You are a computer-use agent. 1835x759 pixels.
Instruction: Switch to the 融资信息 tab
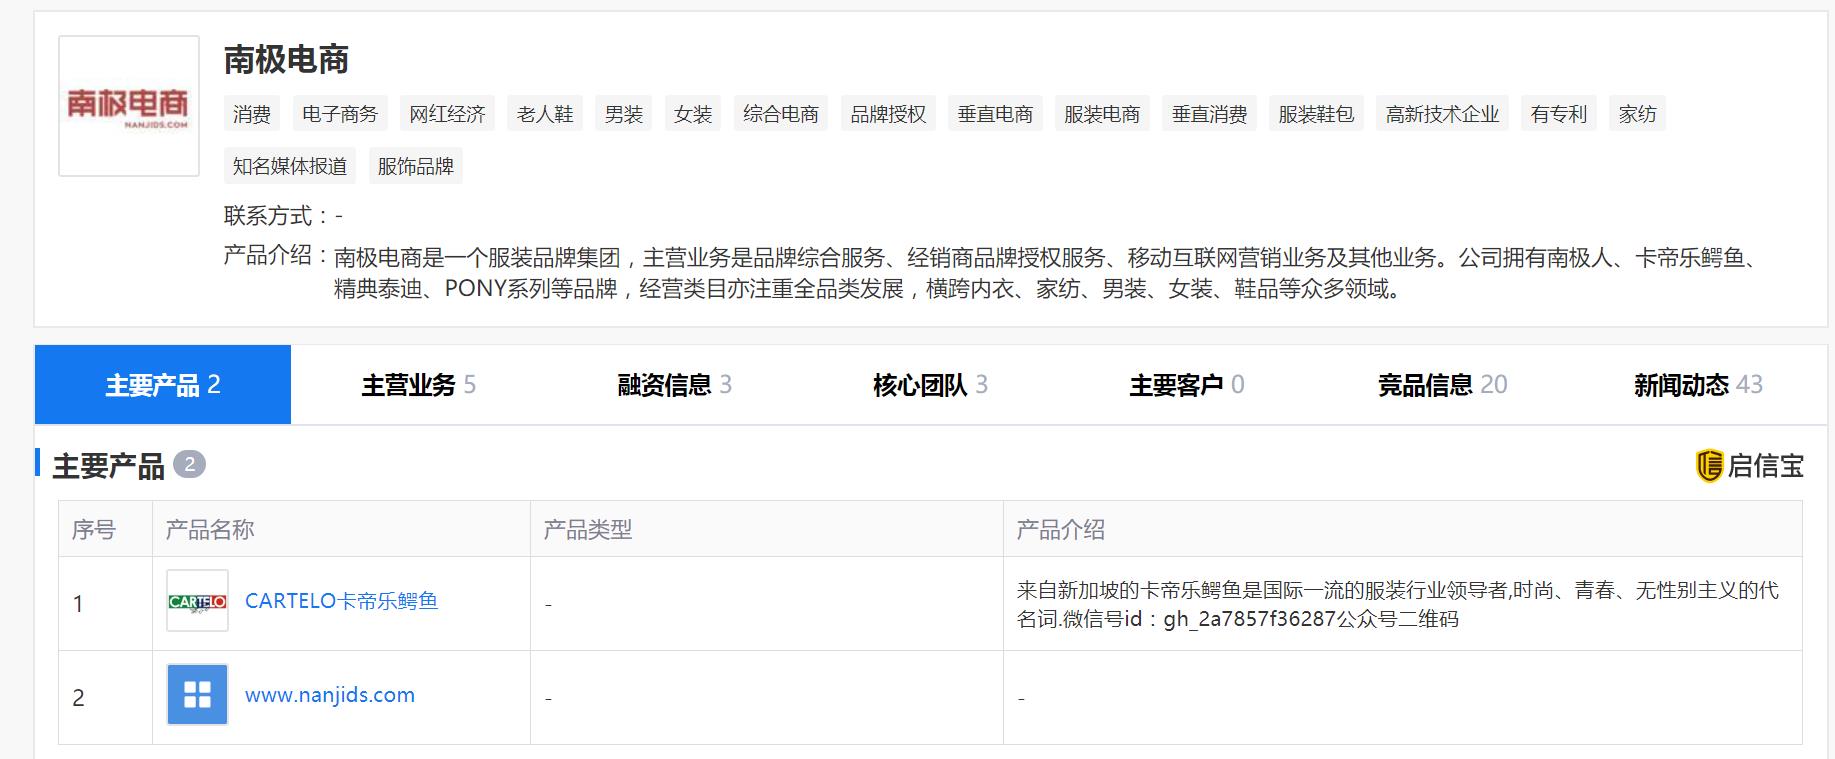pyautogui.click(x=675, y=385)
